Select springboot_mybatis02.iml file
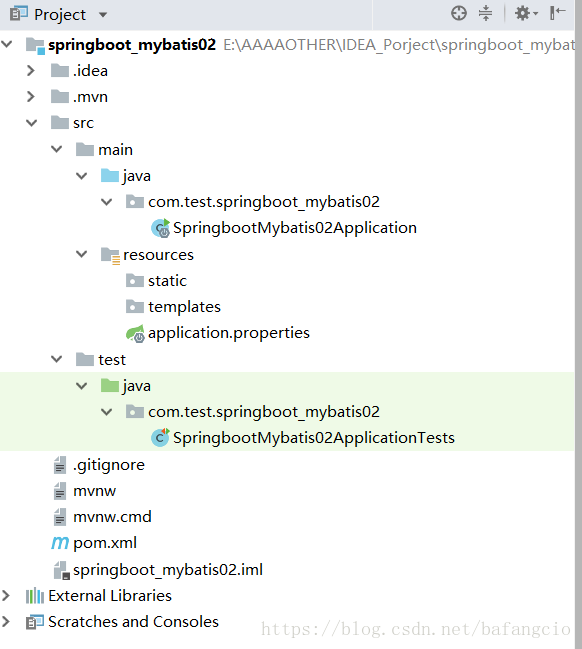The height and width of the screenshot is (649, 582). click(x=168, y=570)
